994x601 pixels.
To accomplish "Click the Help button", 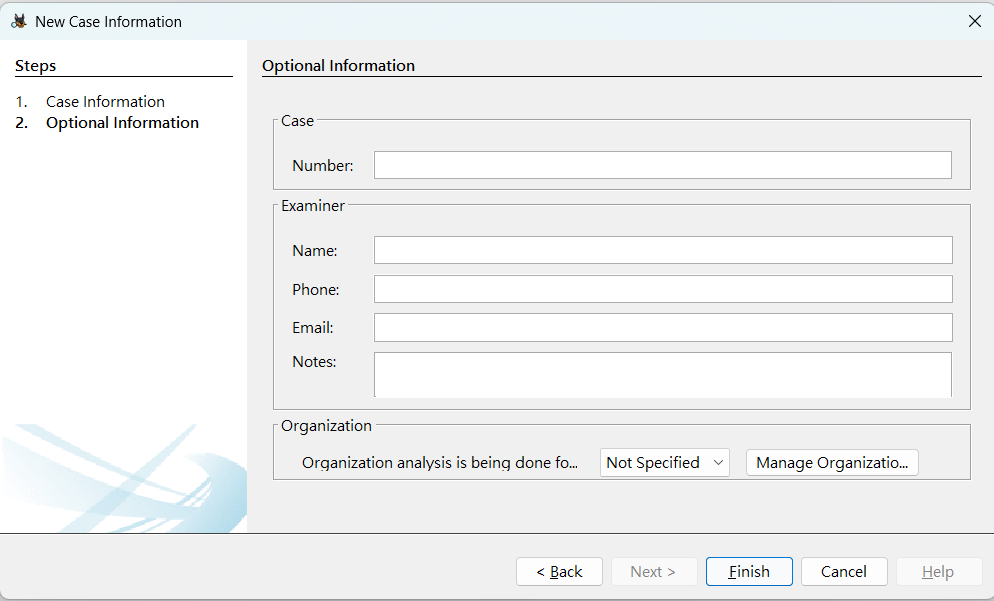I will pos(938,572).
